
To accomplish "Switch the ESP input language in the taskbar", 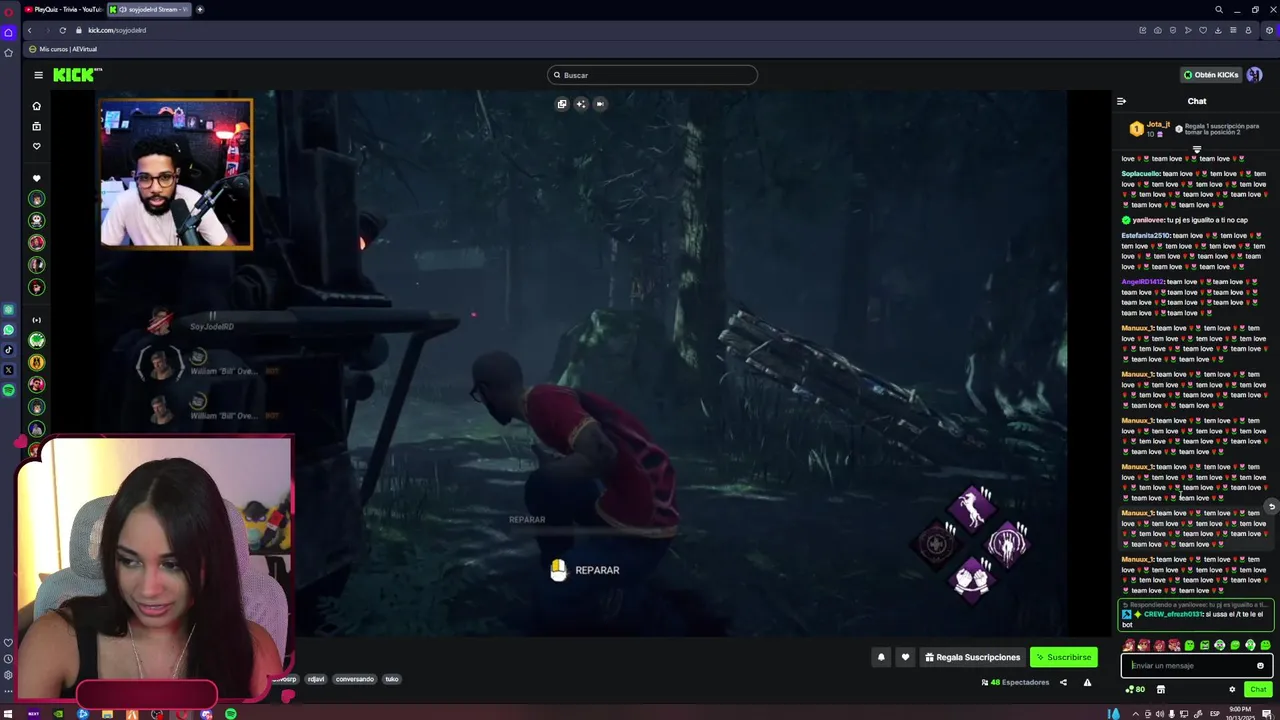I will (x=1214, y=714).
